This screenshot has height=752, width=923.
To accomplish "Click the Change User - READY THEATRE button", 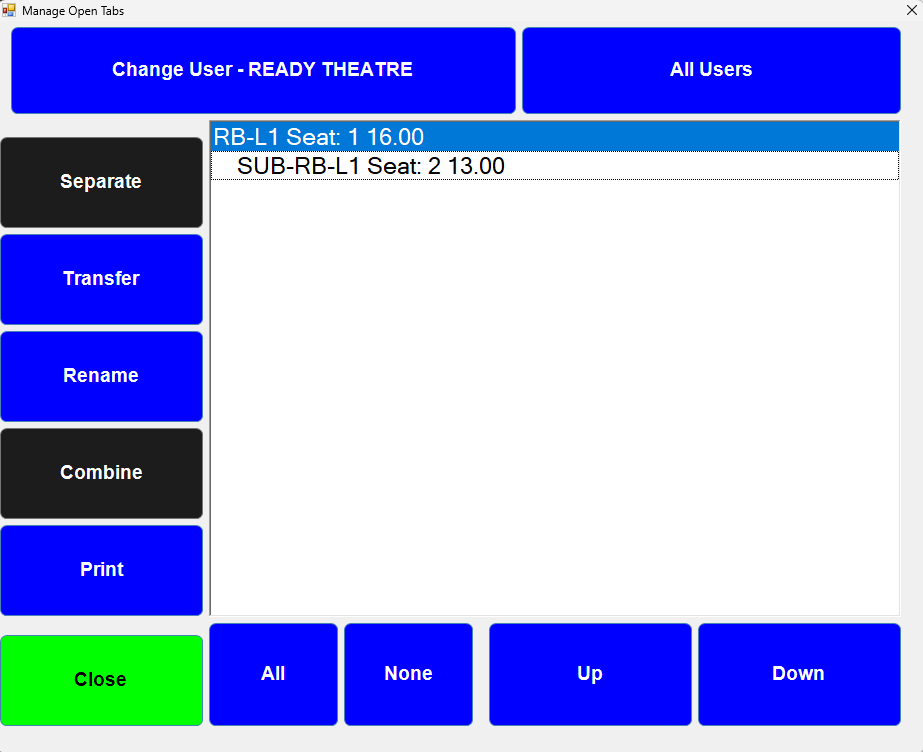I will click(x=263, y=70).
